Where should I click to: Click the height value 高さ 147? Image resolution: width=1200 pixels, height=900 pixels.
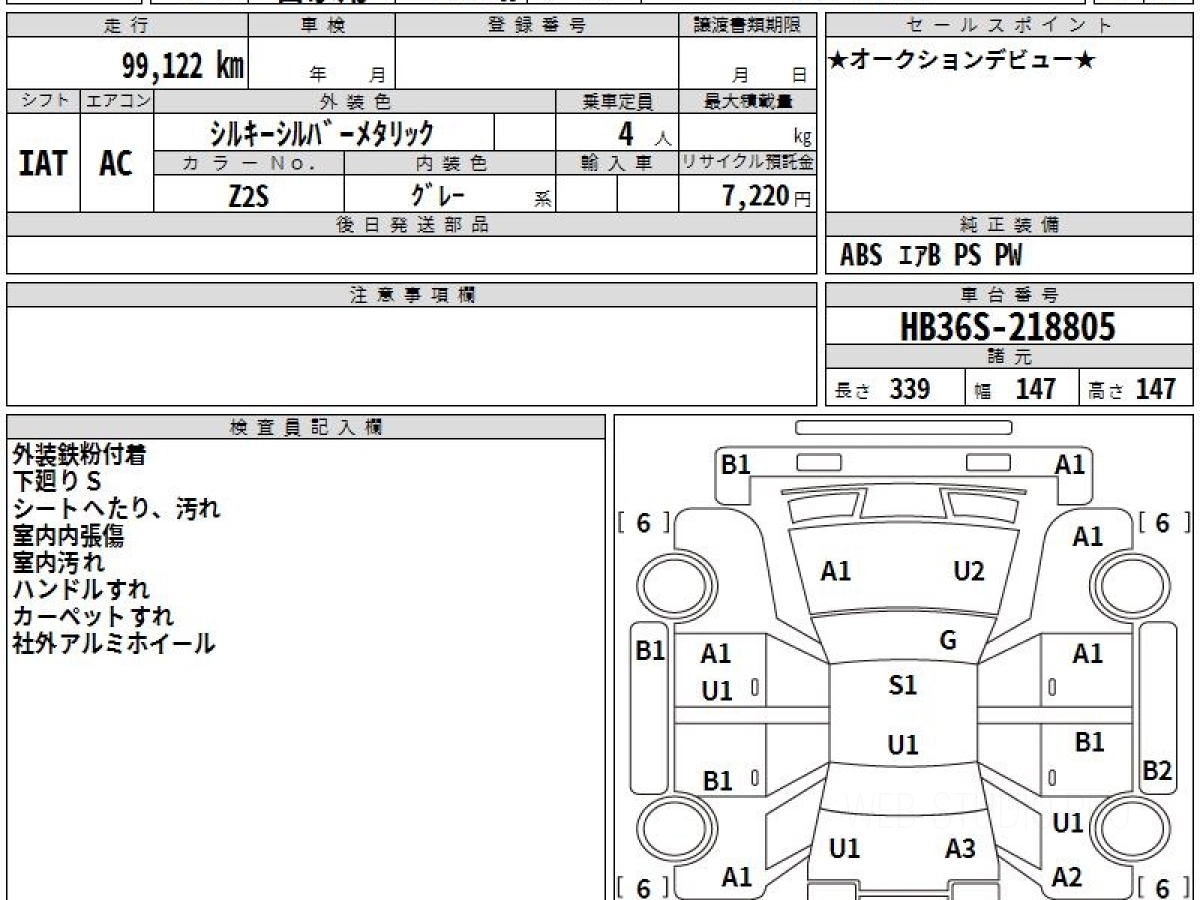click(1133, 389)
